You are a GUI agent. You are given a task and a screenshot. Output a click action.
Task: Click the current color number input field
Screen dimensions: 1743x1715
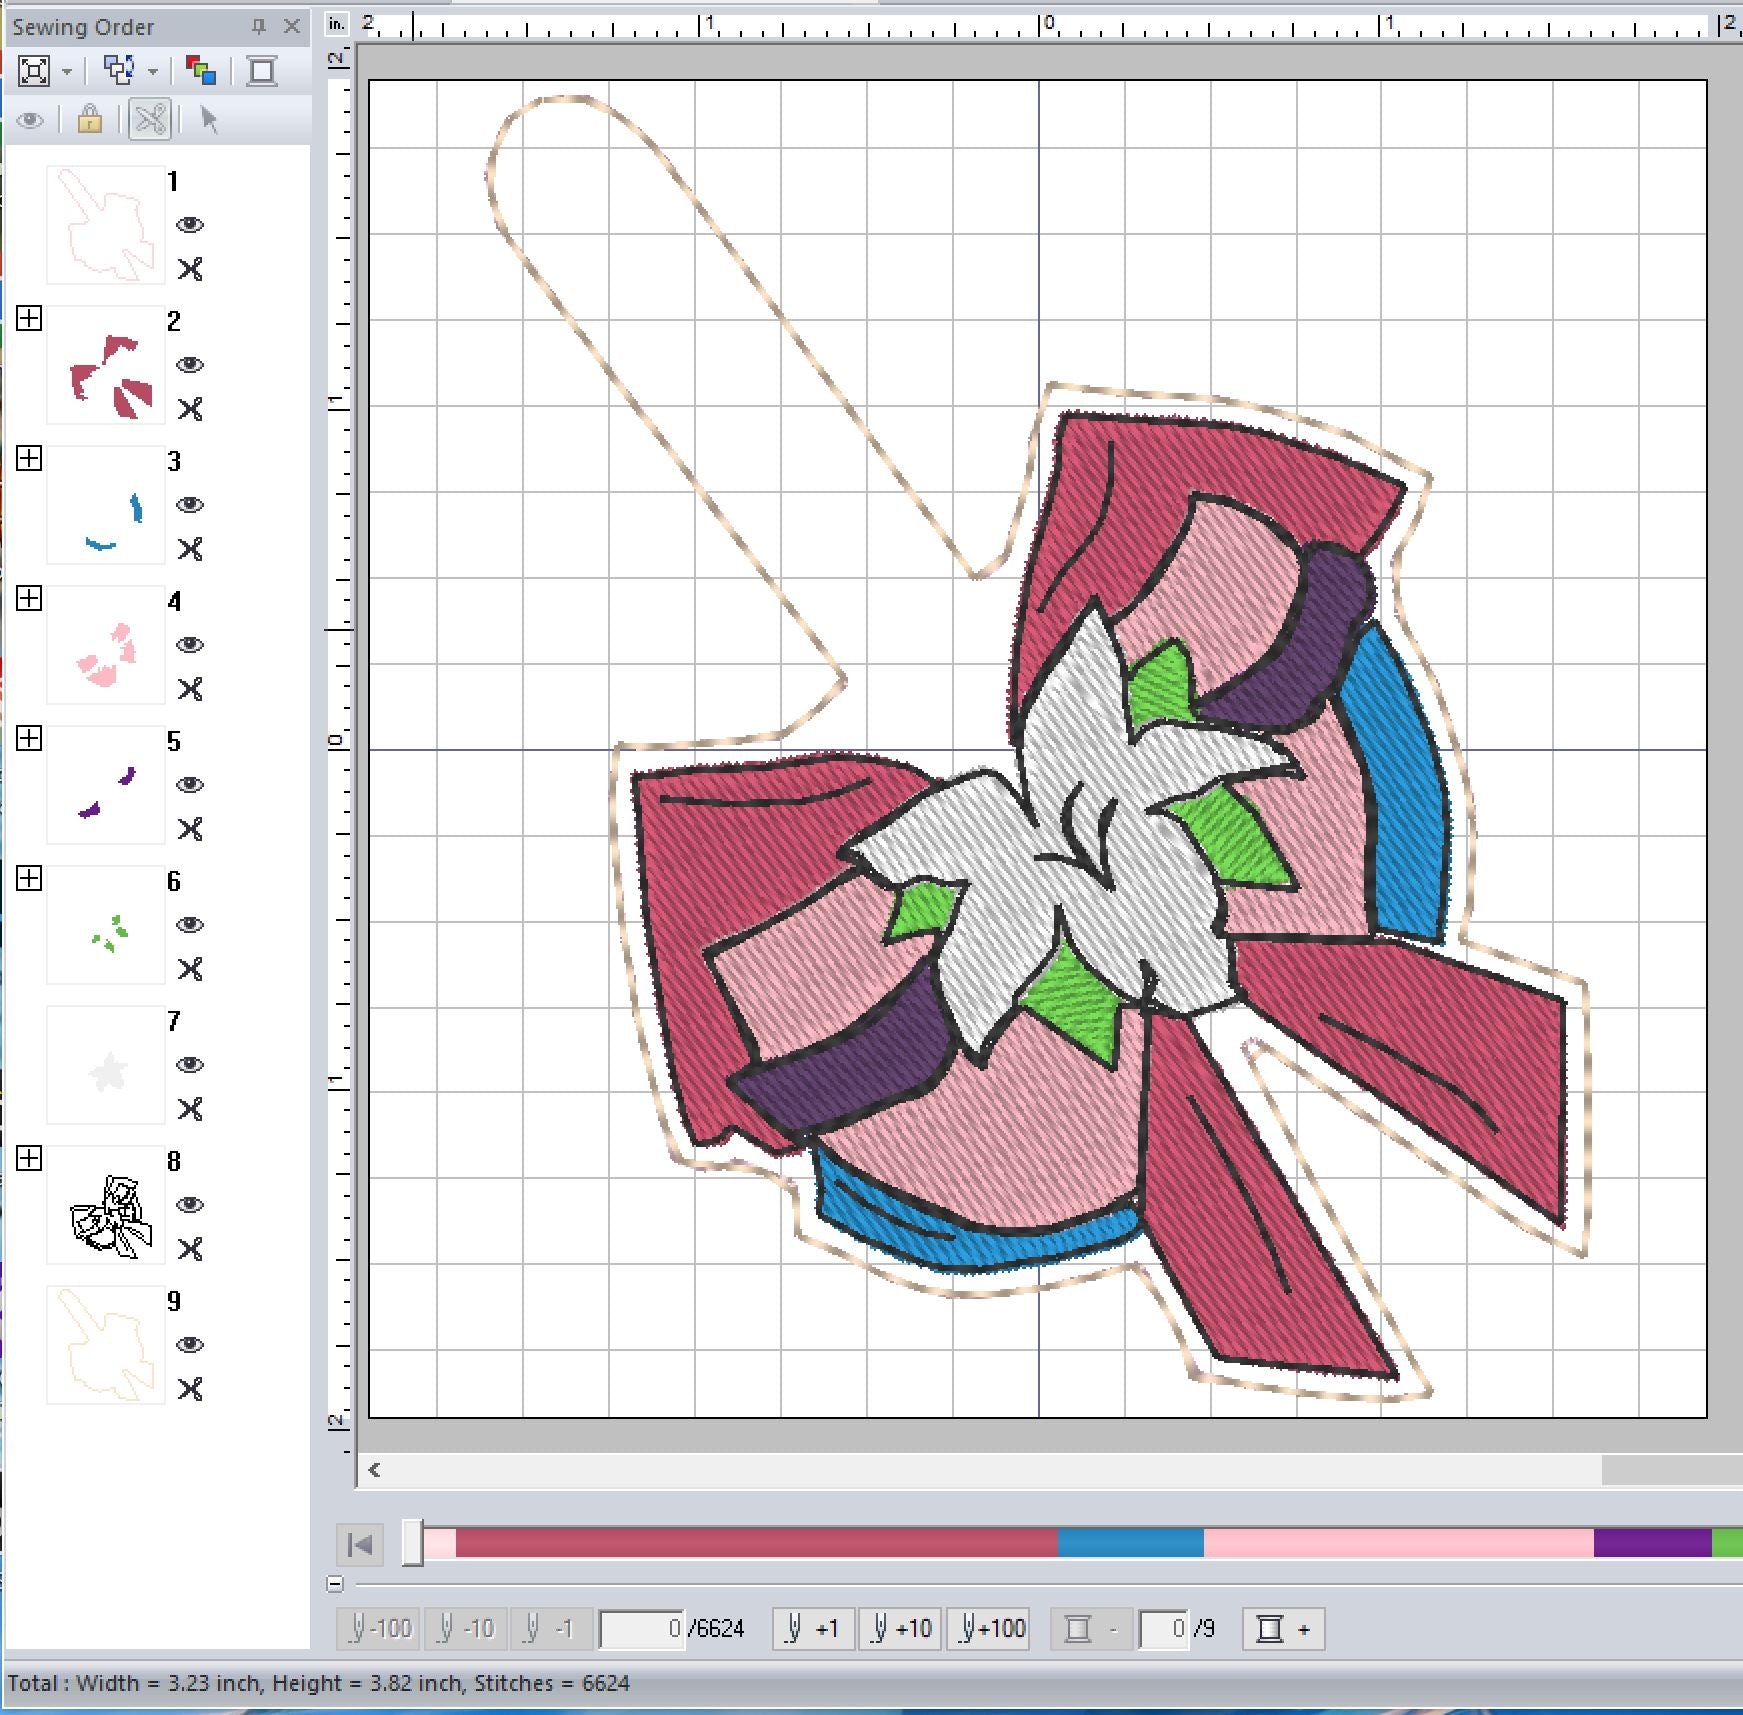1164,1629
